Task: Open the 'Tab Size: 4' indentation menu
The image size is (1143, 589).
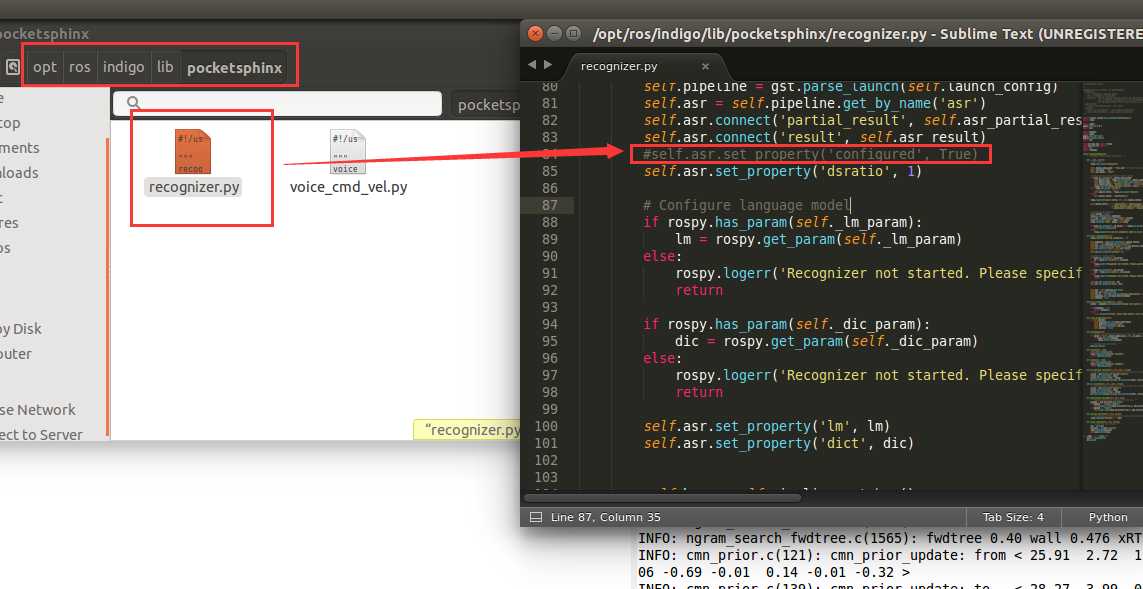Action: (x=1013, y=517)
